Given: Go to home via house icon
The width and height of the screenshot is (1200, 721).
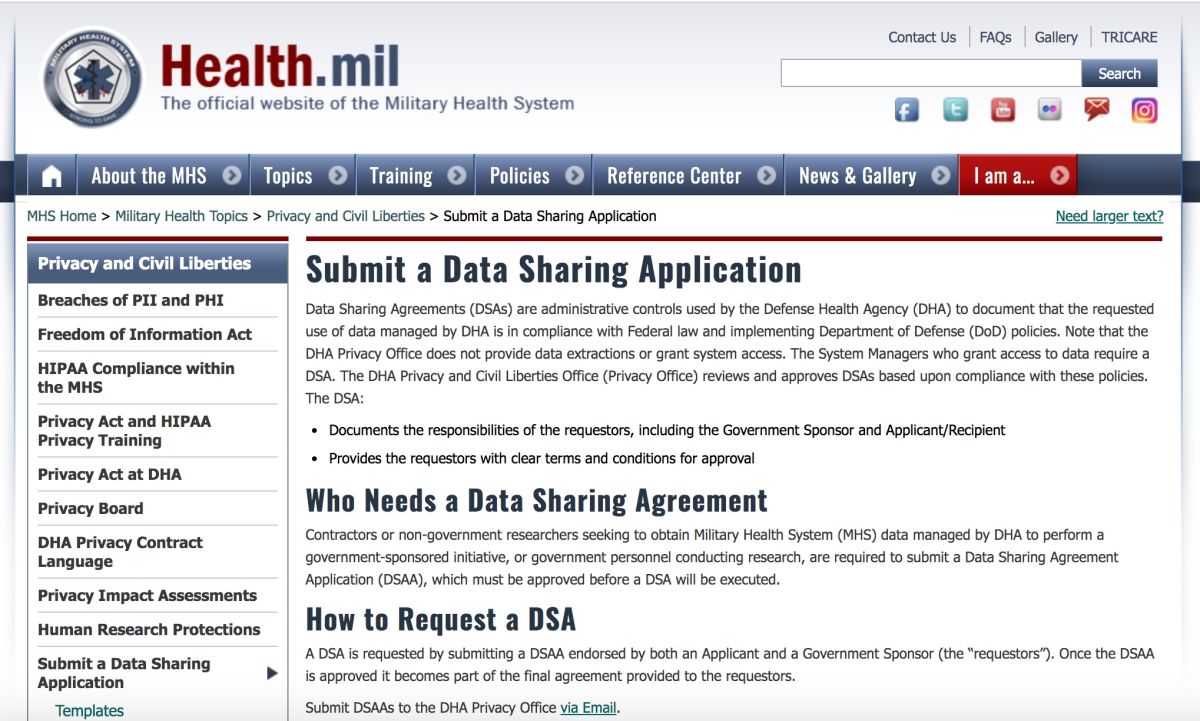Looking at the screenshot, I should 52,176.
